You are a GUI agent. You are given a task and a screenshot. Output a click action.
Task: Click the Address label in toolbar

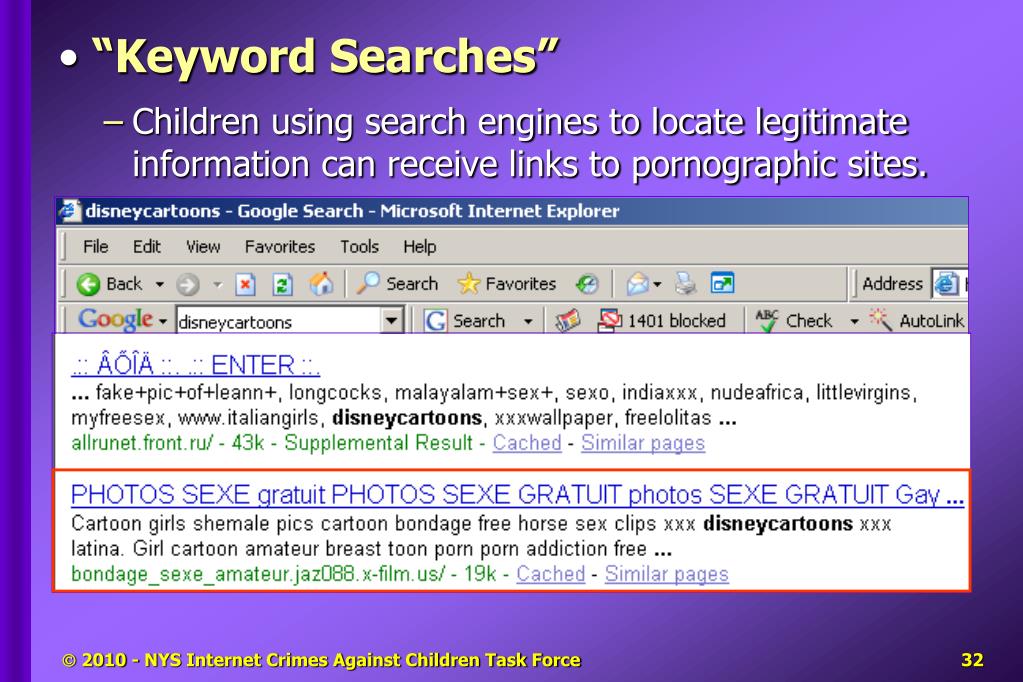coord(892,284)
